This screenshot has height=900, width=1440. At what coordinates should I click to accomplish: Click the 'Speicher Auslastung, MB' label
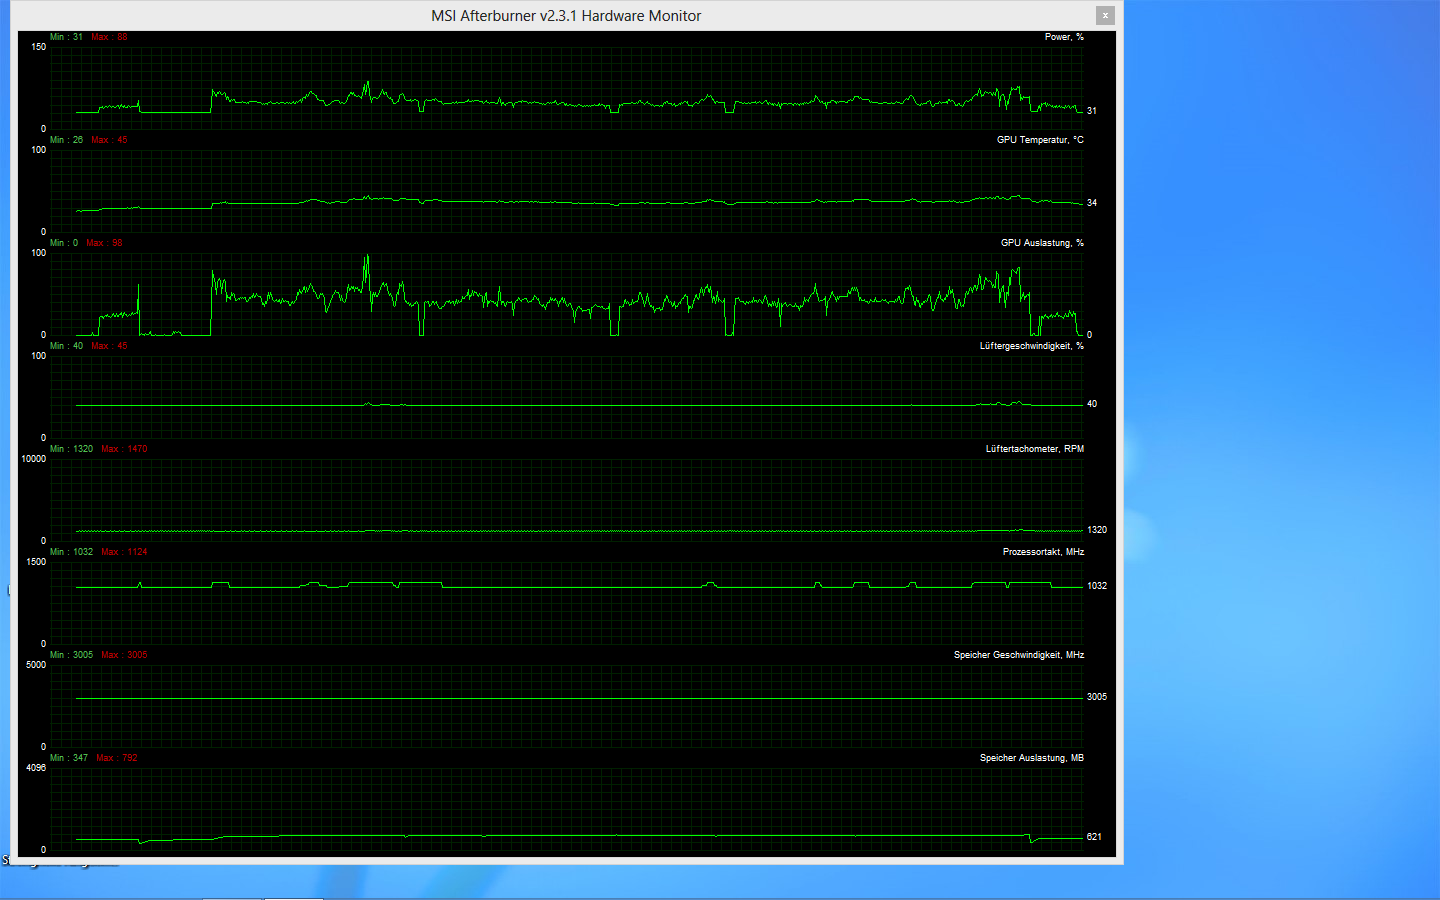tap(1032, 758)
